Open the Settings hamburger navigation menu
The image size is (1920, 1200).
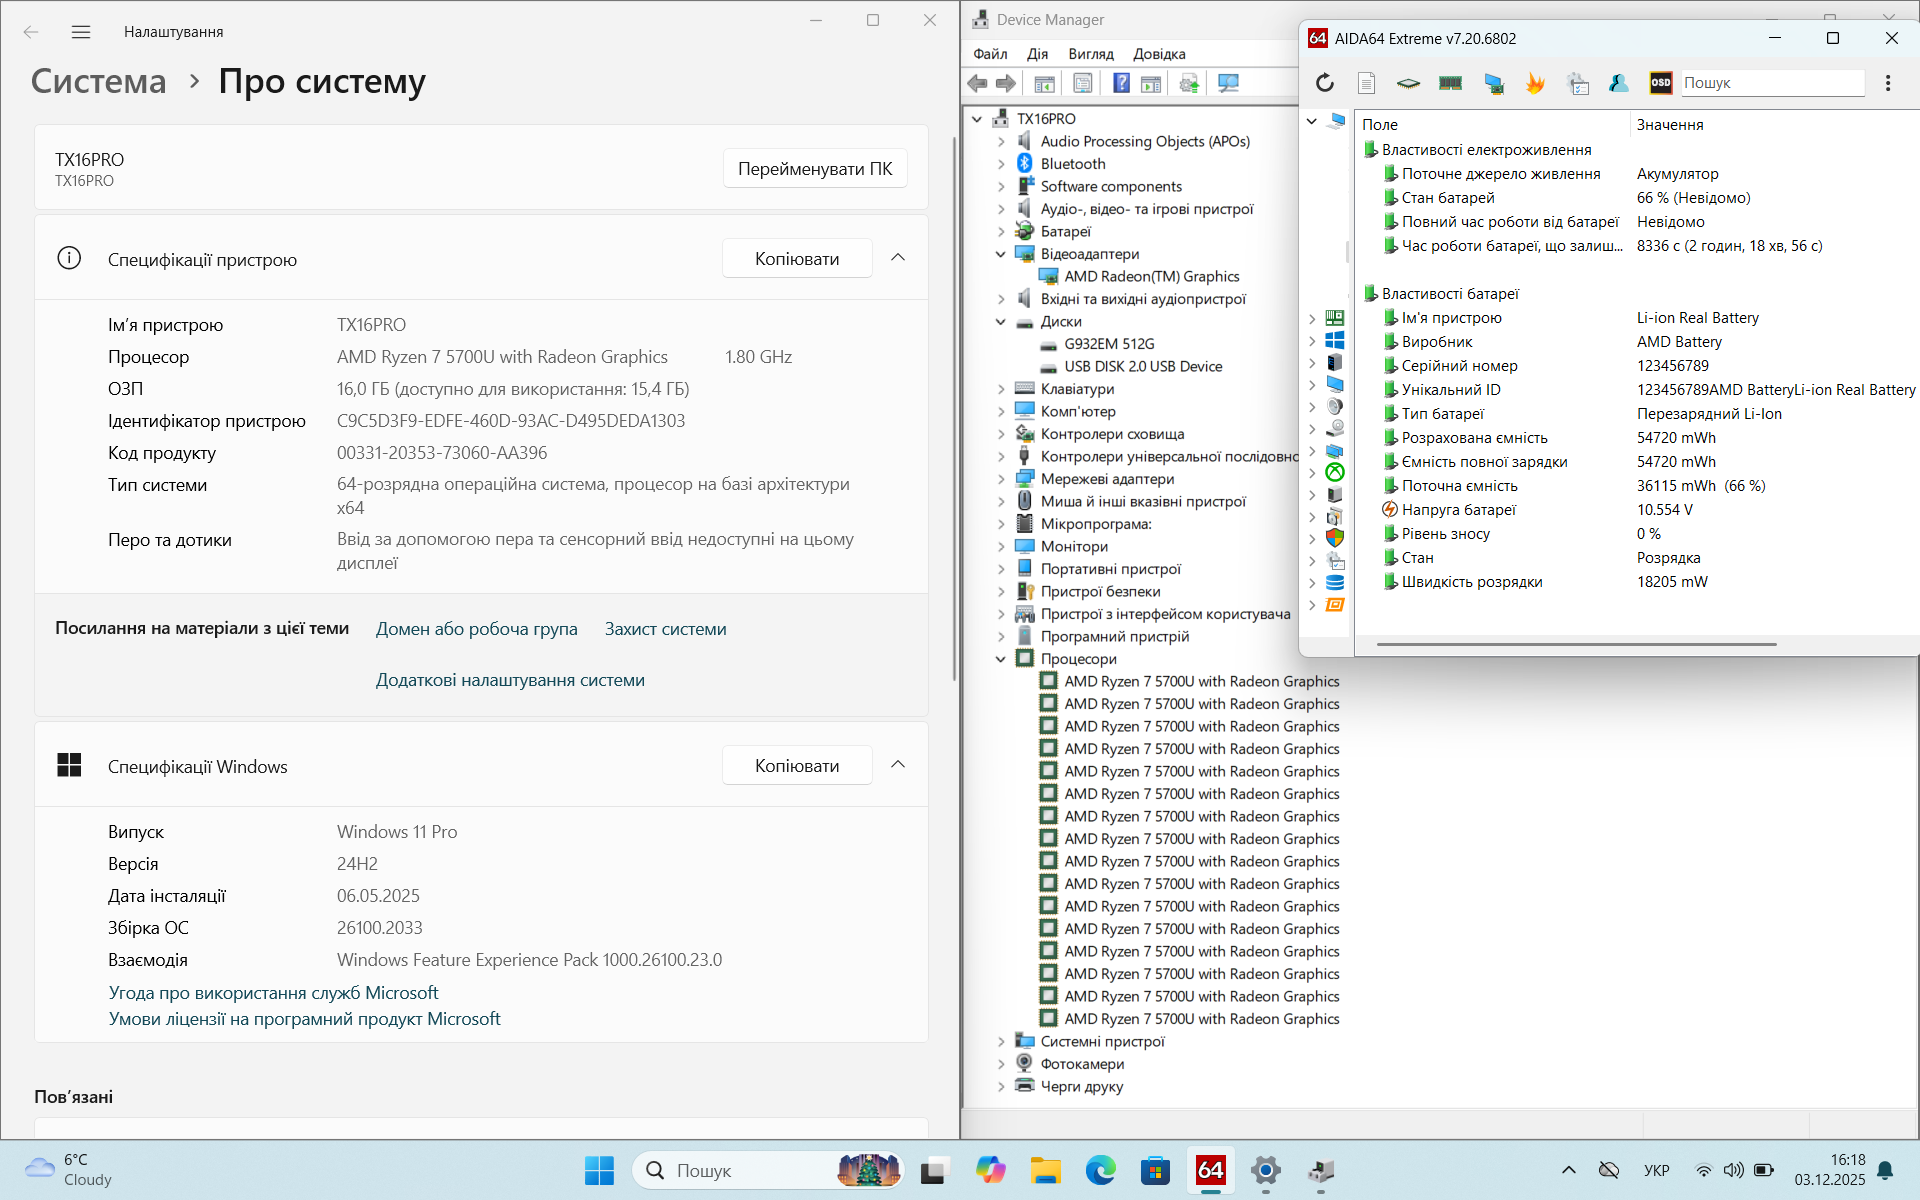pyautogui.click(x=81, y=32)
